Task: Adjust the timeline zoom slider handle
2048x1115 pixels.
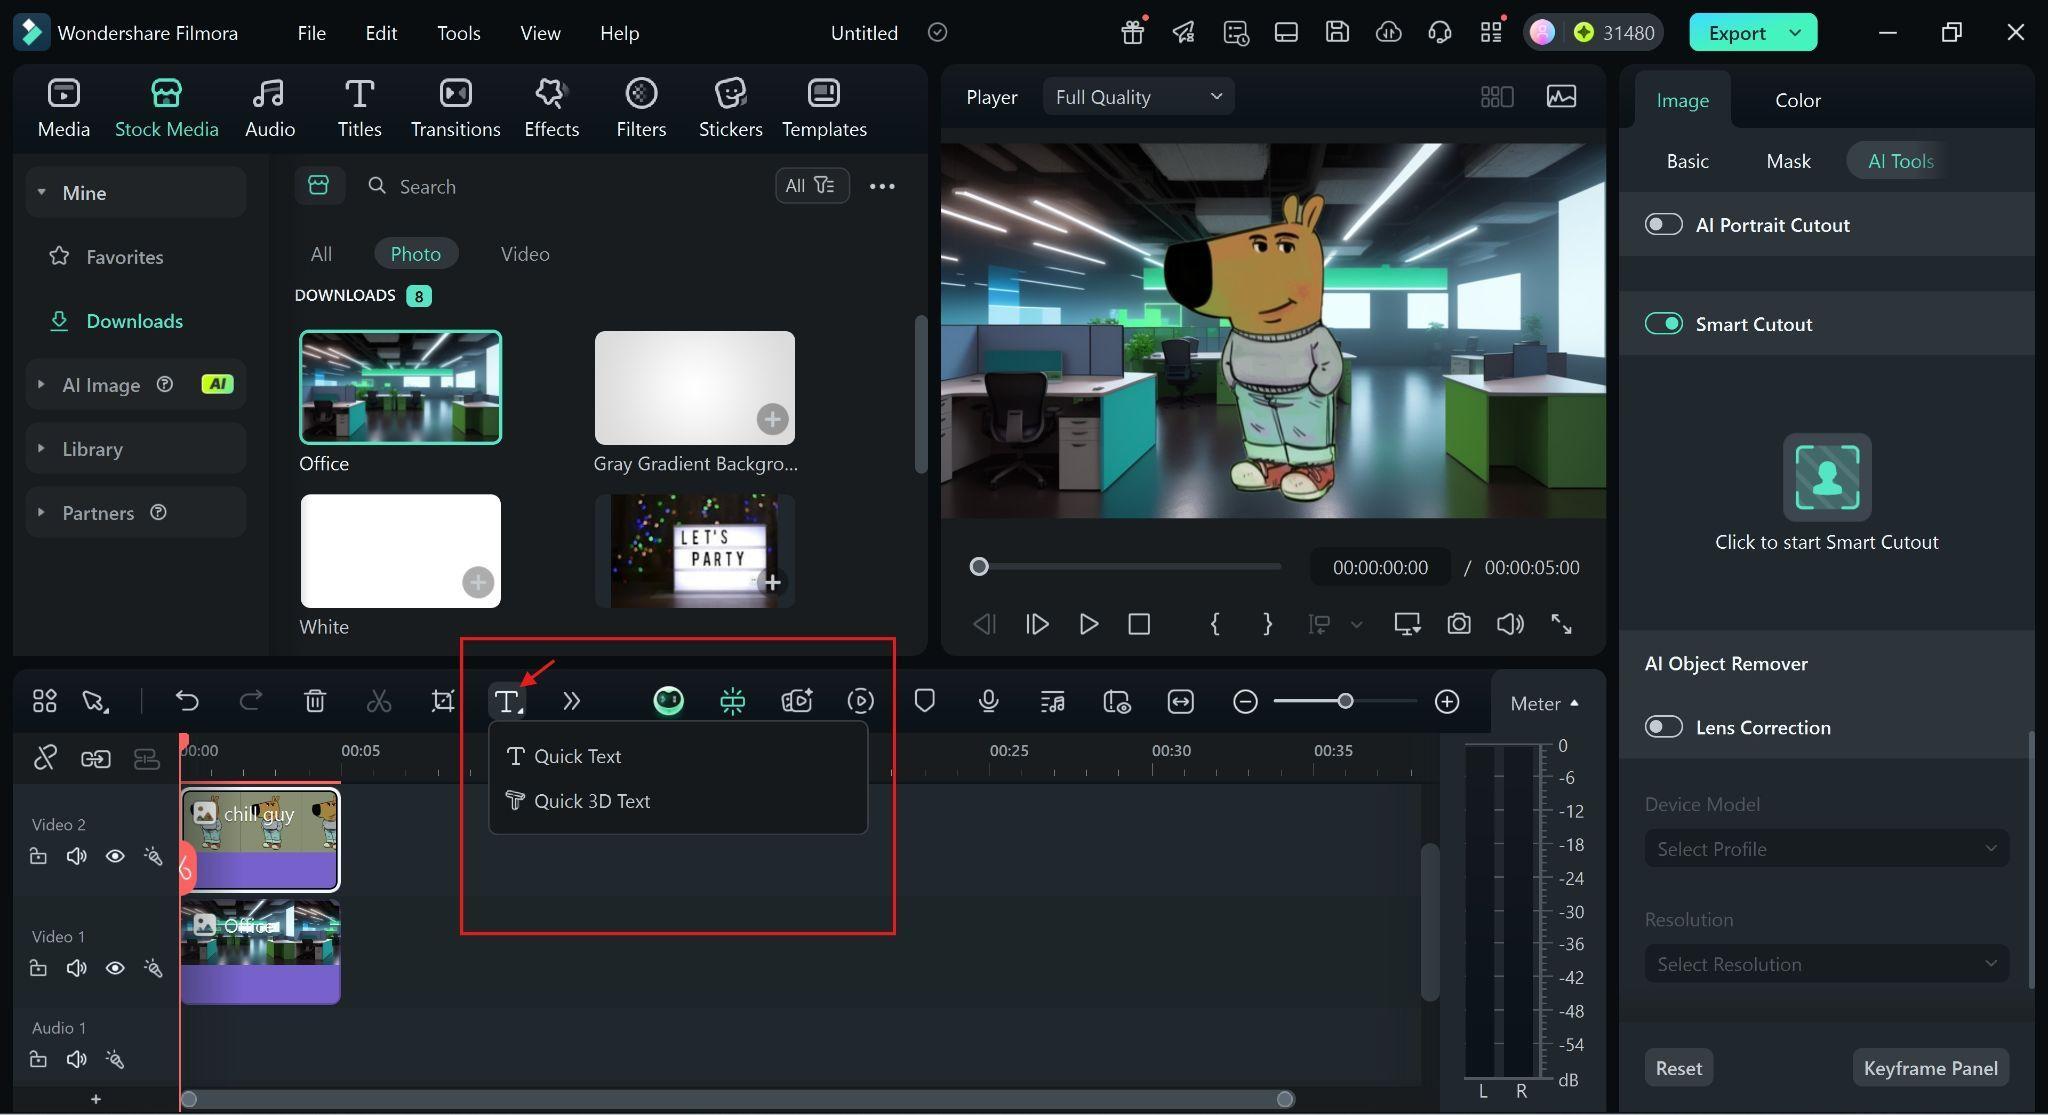Action: point(1345,701)
